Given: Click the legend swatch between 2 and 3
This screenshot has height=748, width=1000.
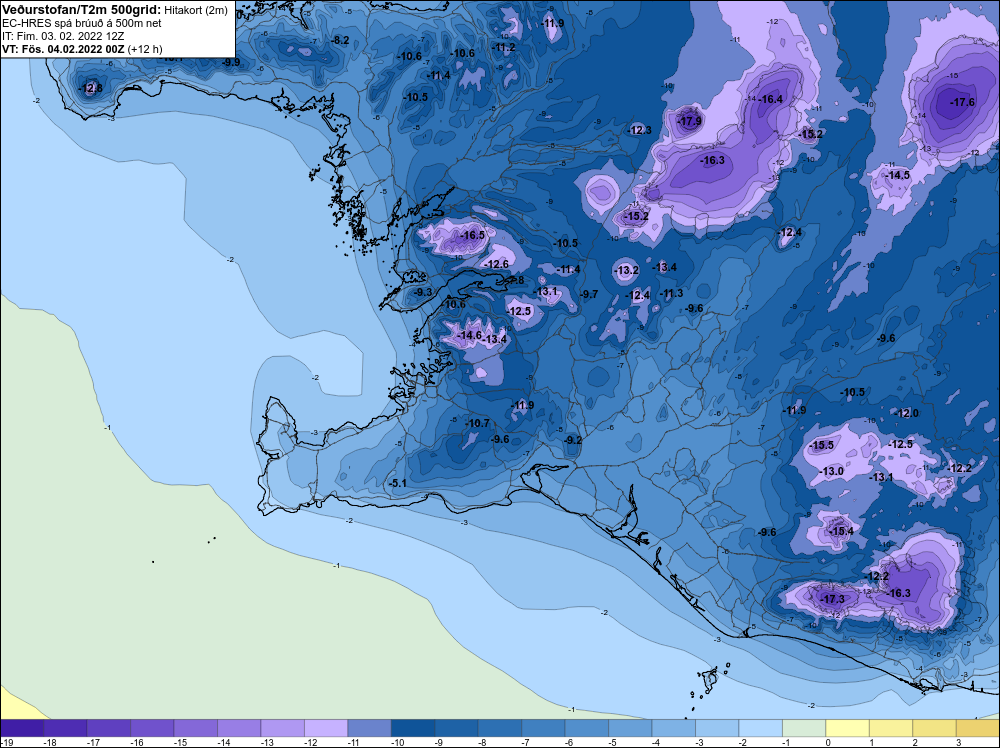Looking at the screenshot, I should (934, 728).
